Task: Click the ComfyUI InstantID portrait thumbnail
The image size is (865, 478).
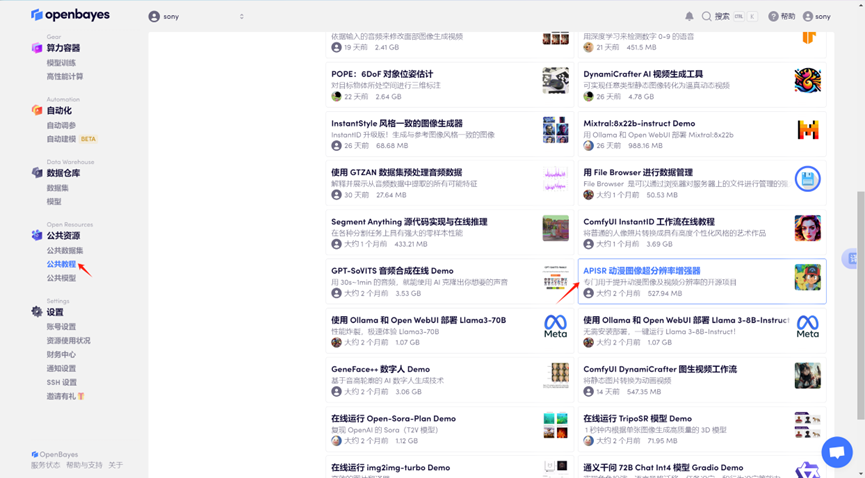Action: point(808,228)
